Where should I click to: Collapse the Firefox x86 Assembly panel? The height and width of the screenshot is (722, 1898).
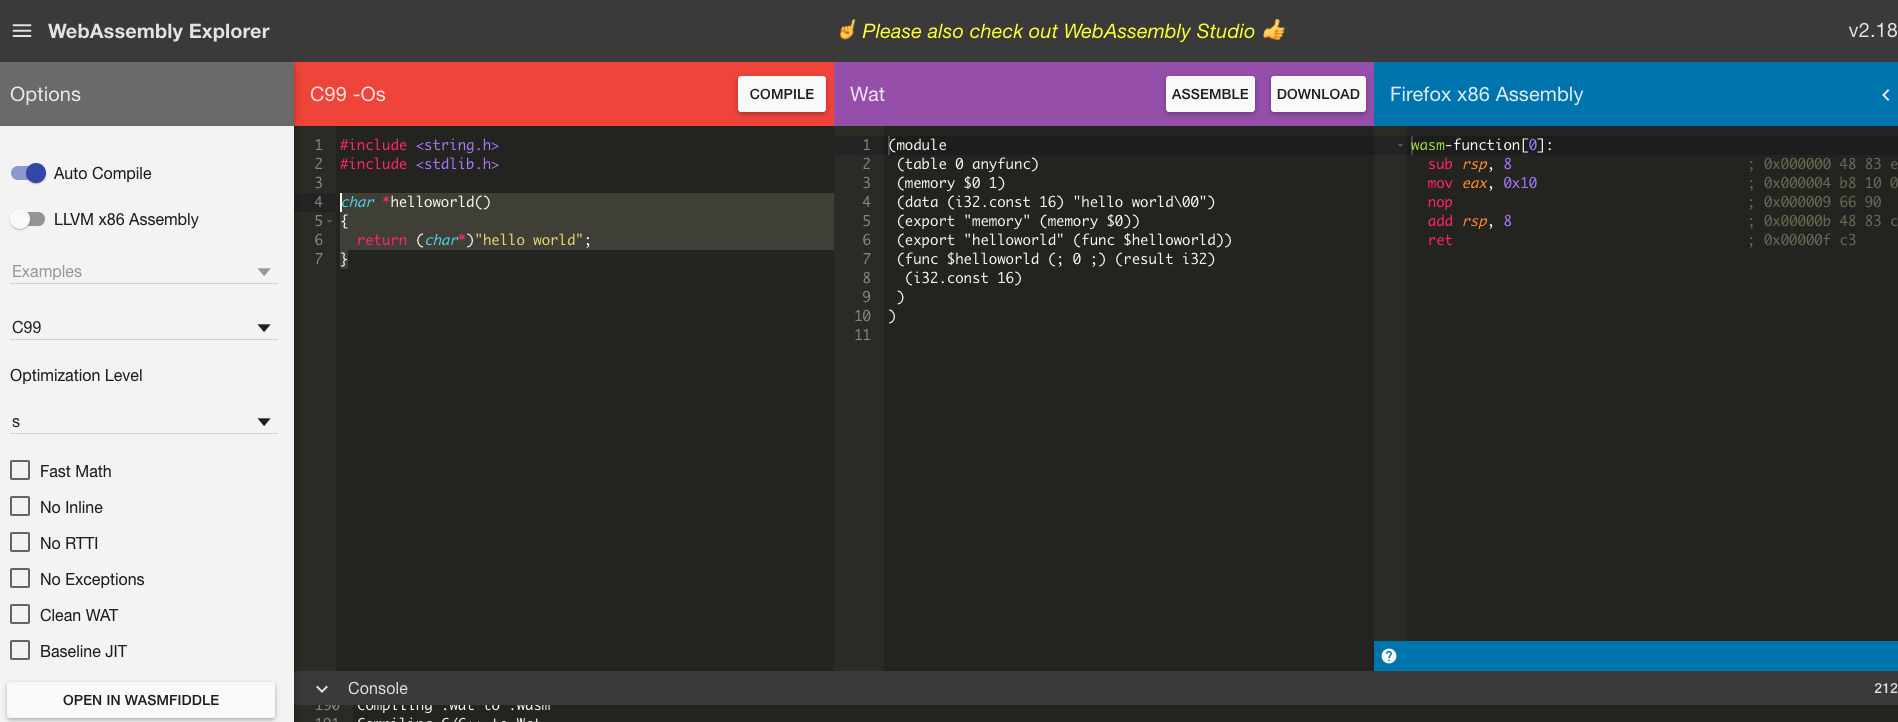[x=1885, y=95]
